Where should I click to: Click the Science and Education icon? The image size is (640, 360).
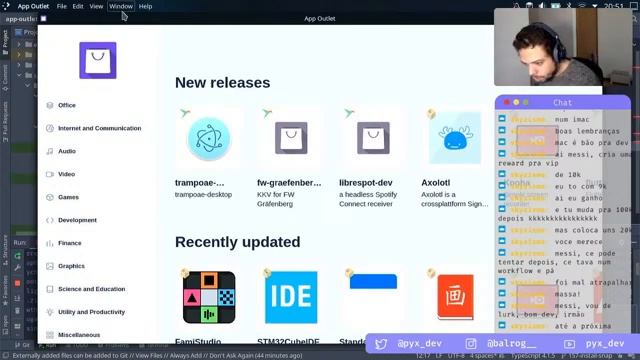(x=50, y=289)
